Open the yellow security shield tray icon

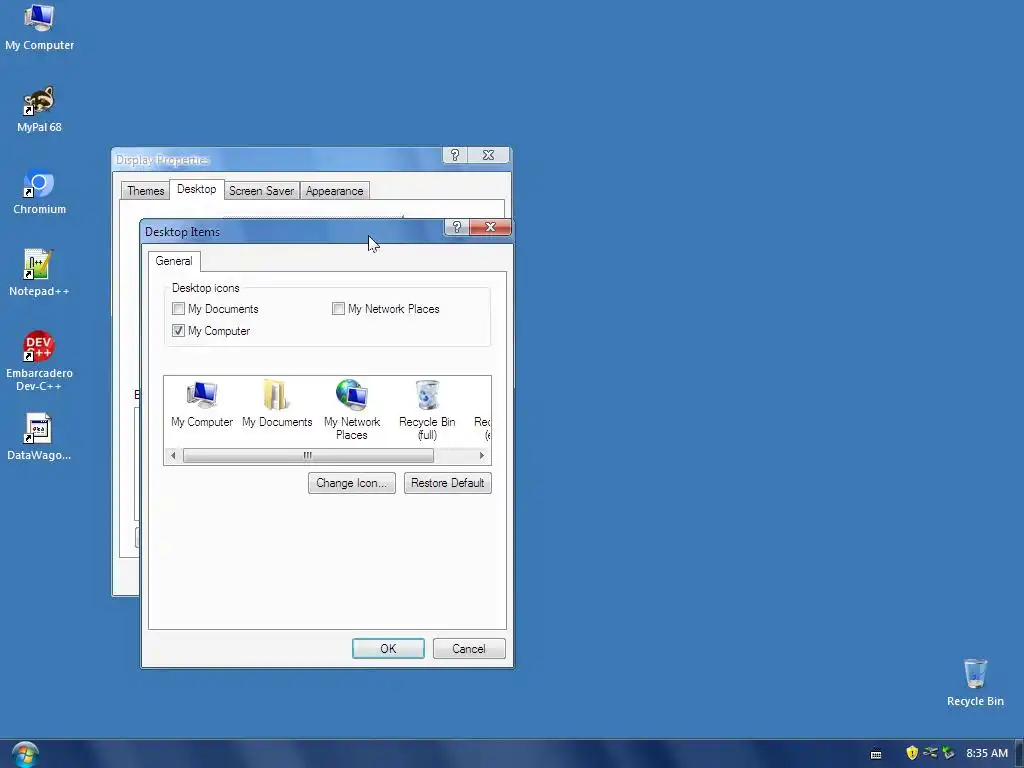click(912, 753)
